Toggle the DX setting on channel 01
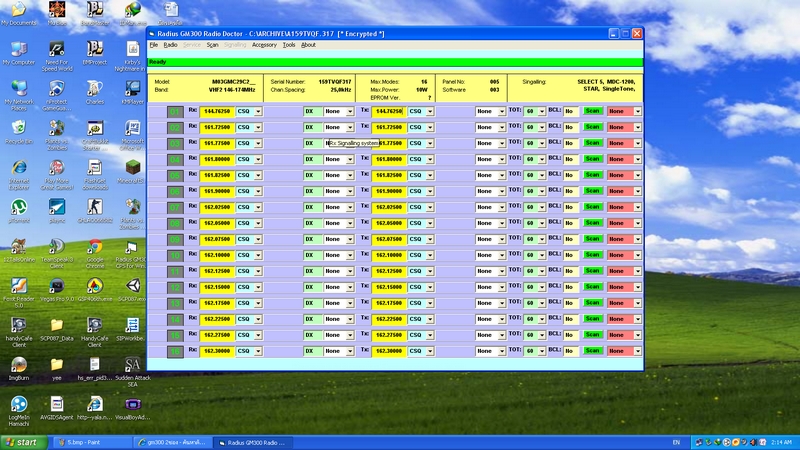This screenshot has width=800, height=450. pyautogui.click(x=311, y=111)
